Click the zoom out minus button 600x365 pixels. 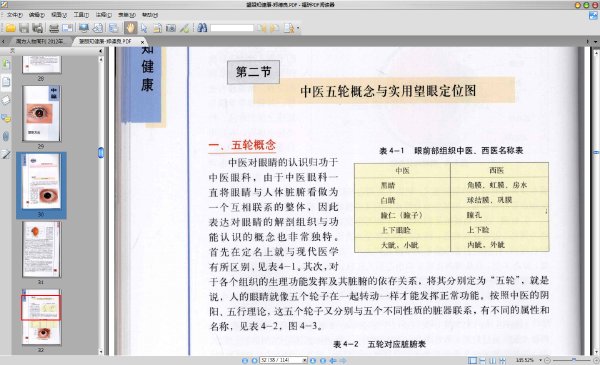tap(548, 360)
